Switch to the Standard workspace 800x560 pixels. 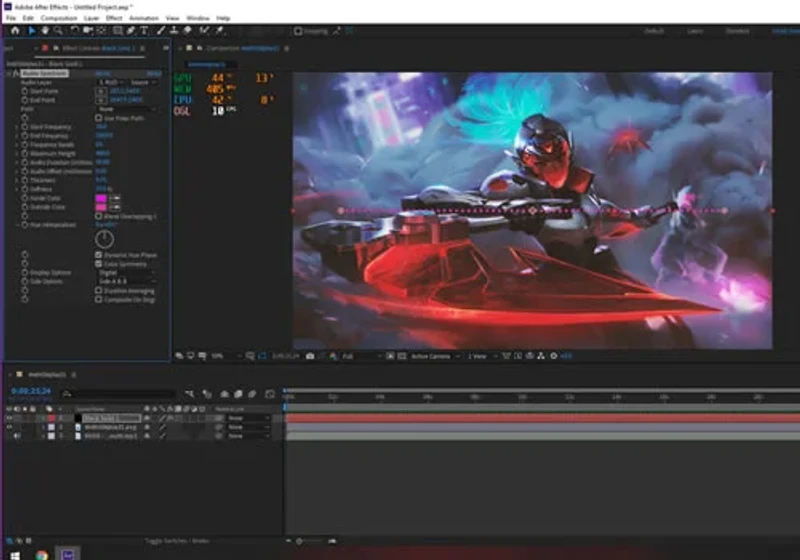737,31
